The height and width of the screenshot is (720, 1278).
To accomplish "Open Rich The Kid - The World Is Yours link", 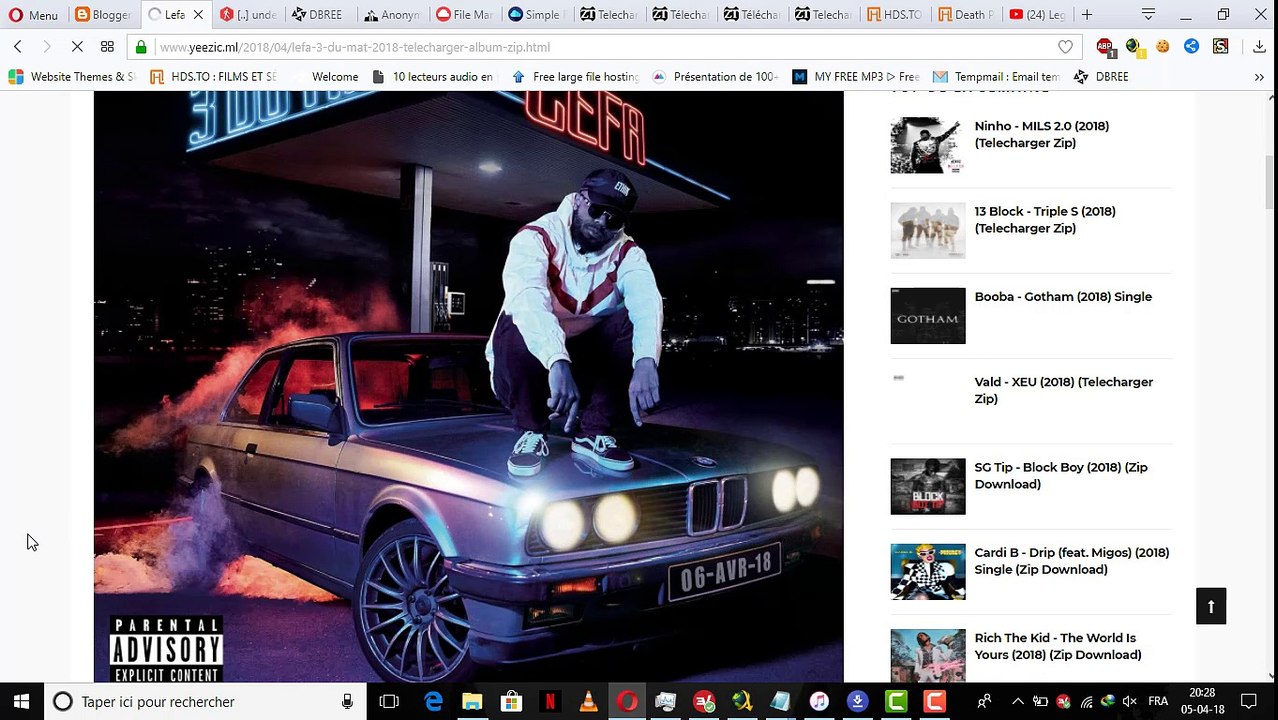I will click(1057, 646).
